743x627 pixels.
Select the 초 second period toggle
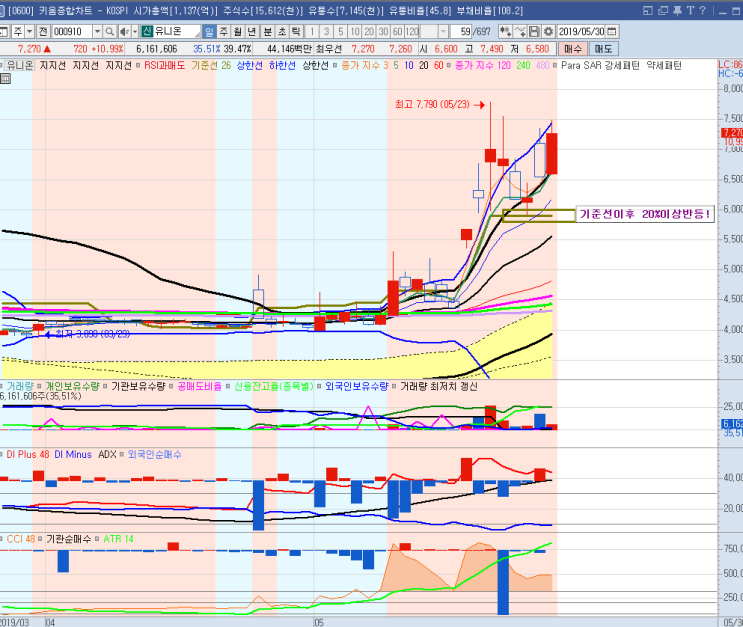coord(282,32)
